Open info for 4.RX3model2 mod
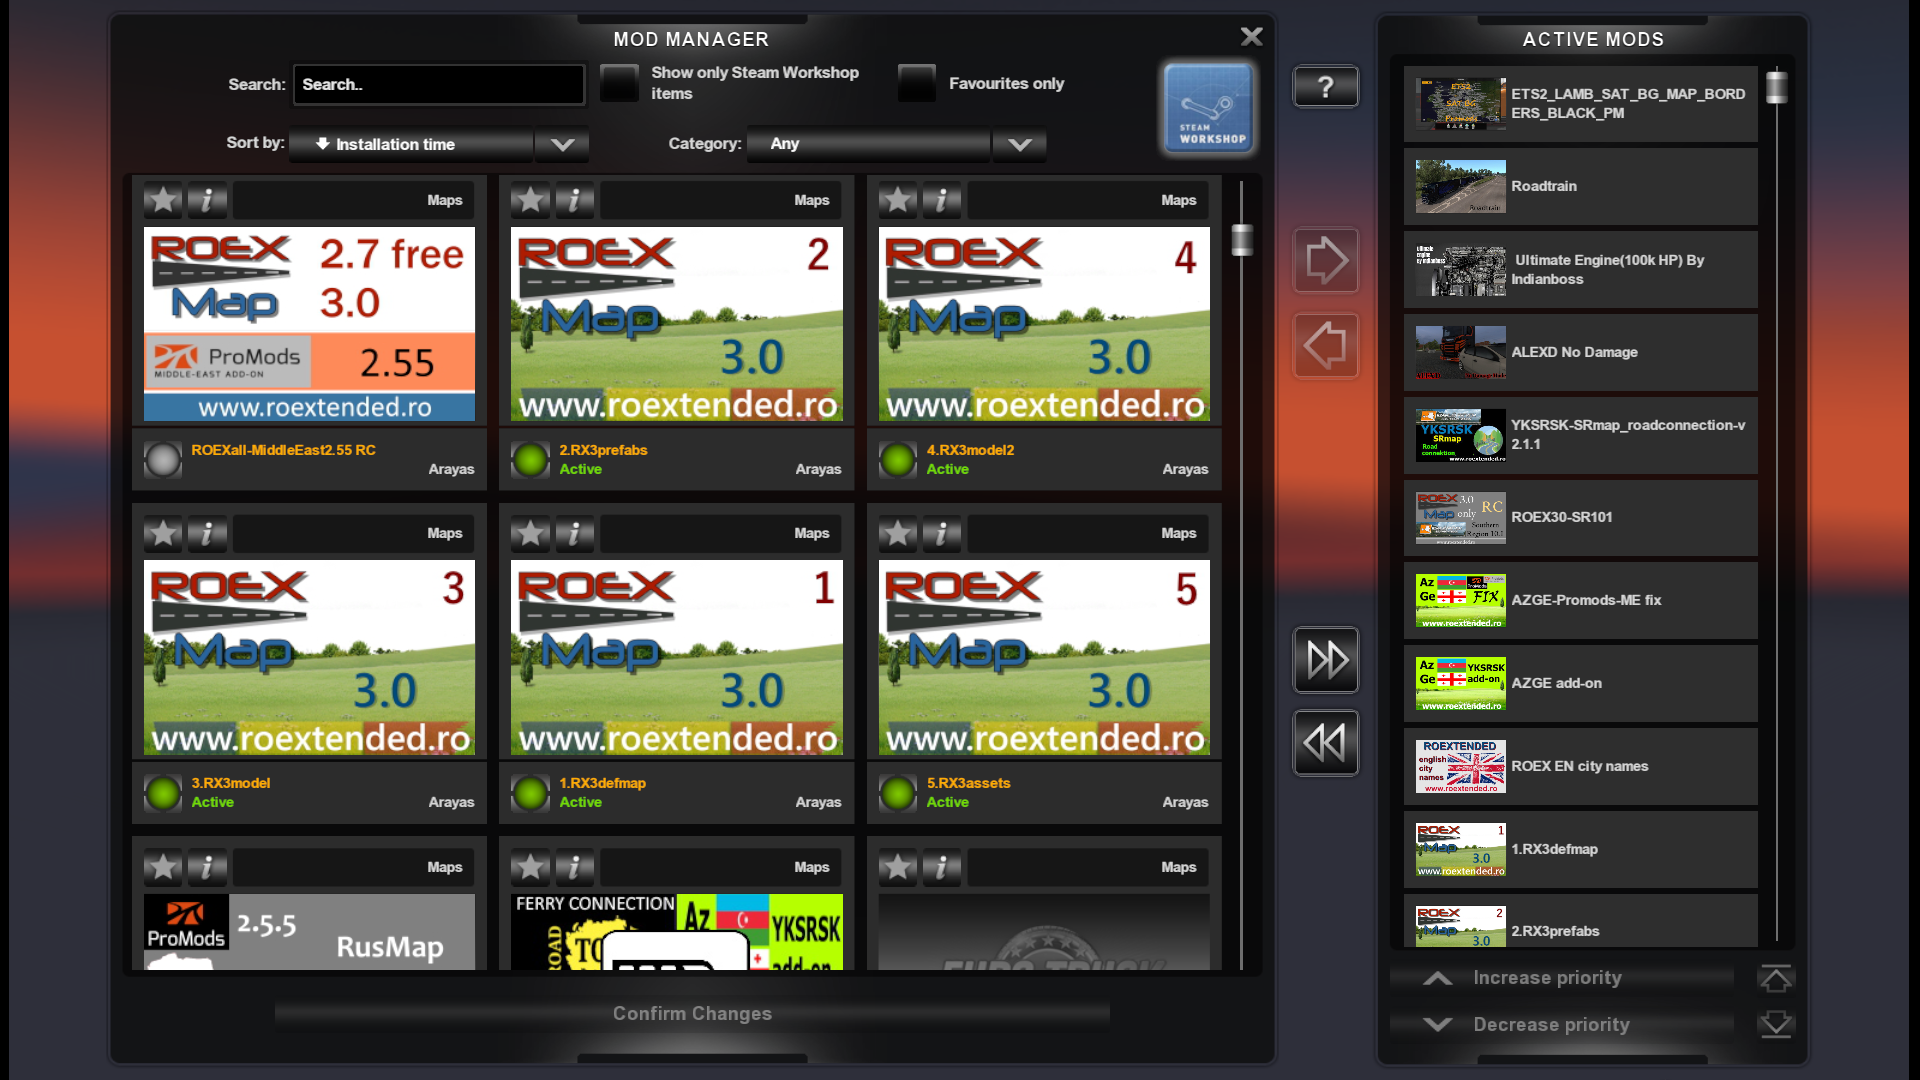 pyautogui.click(x=941, y=200)
